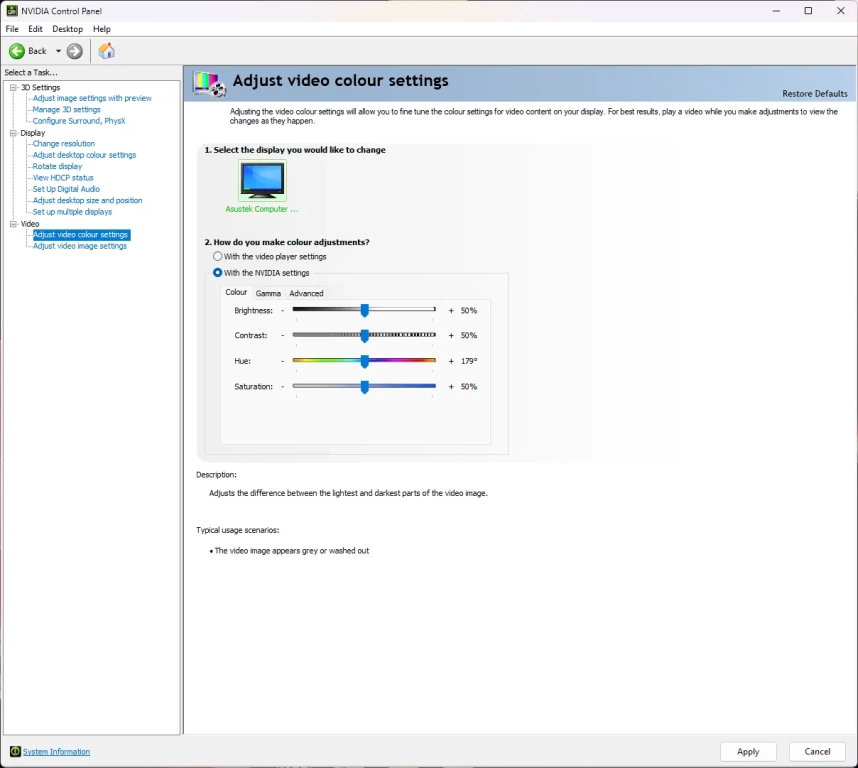Click the minus icon beside Saturation
This screenshot has height=768, width=858.
tap(282, 387)
